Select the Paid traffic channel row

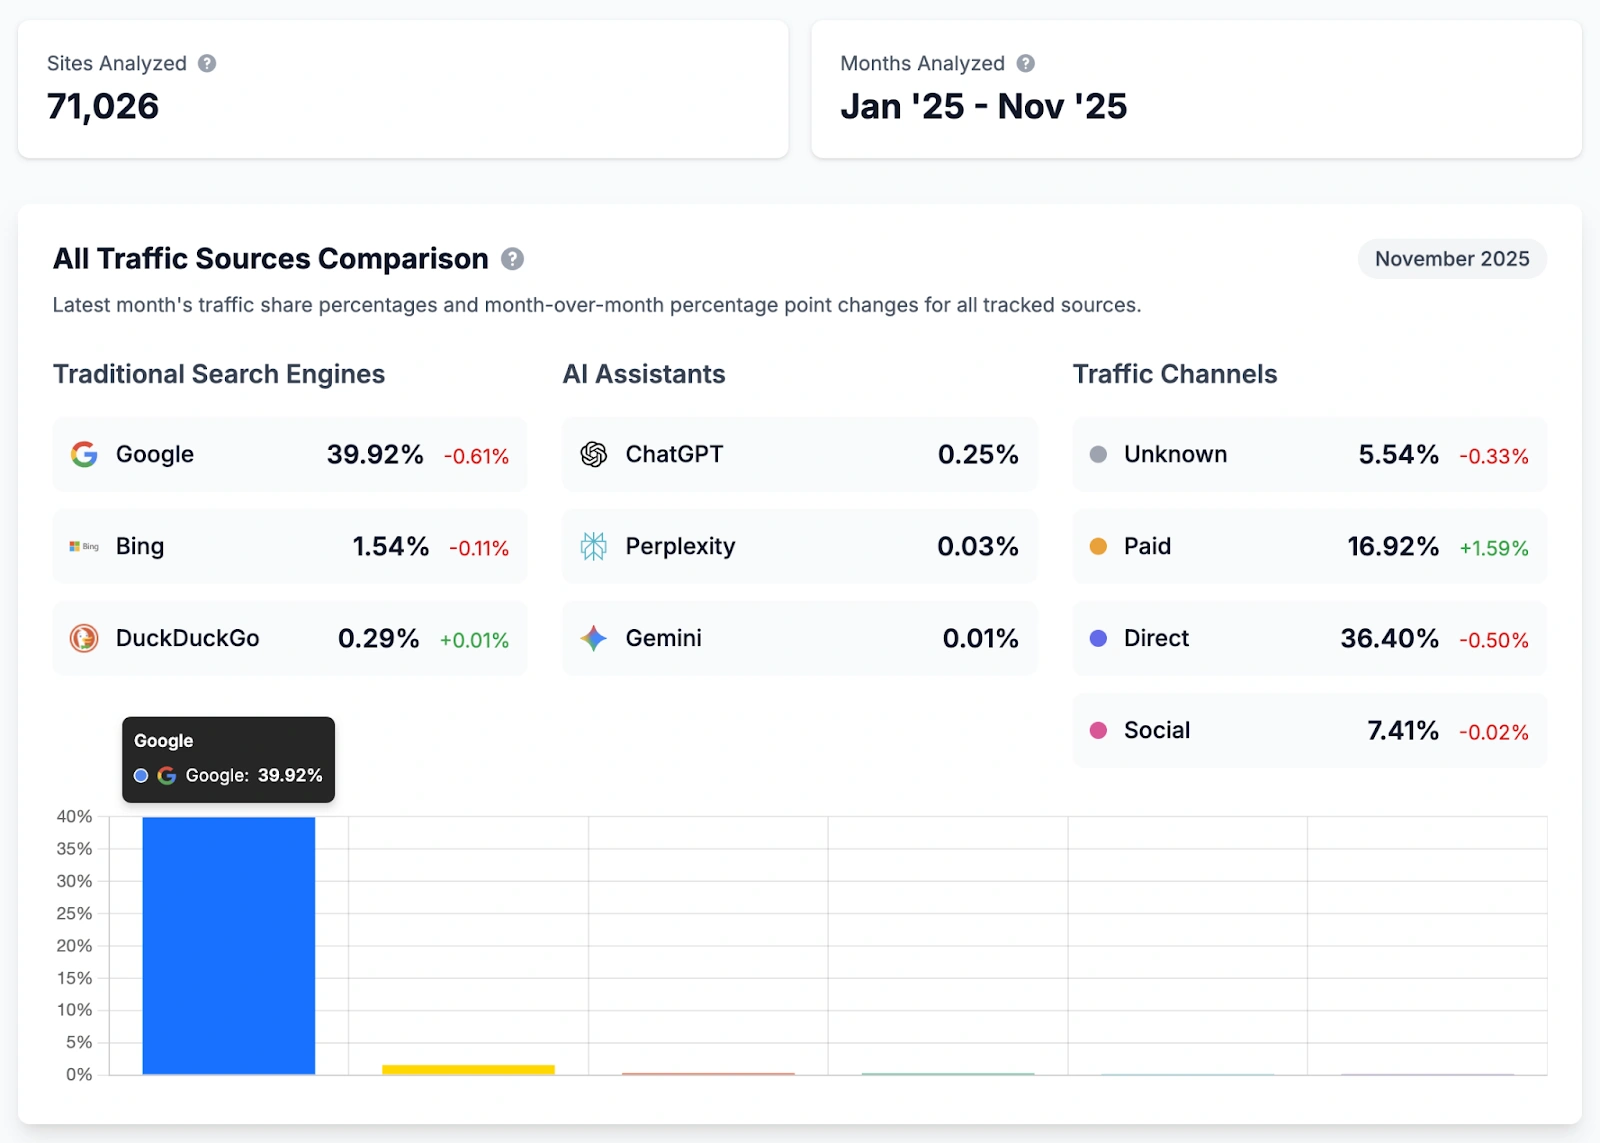pyautogui.click(x=1308, y=546)
